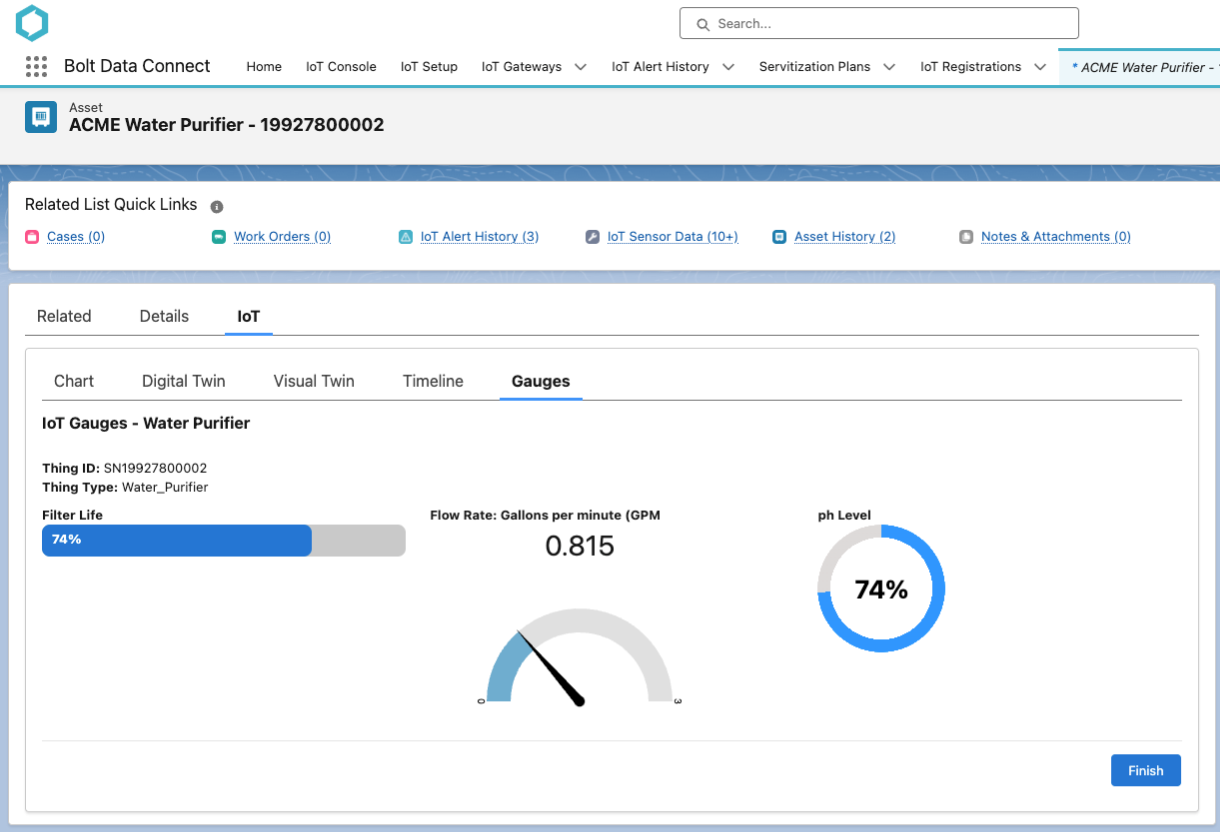Open the Notes & Attachments (0) link
The width and height of the screenshot is (1220, 832).
click(1056, 237)
